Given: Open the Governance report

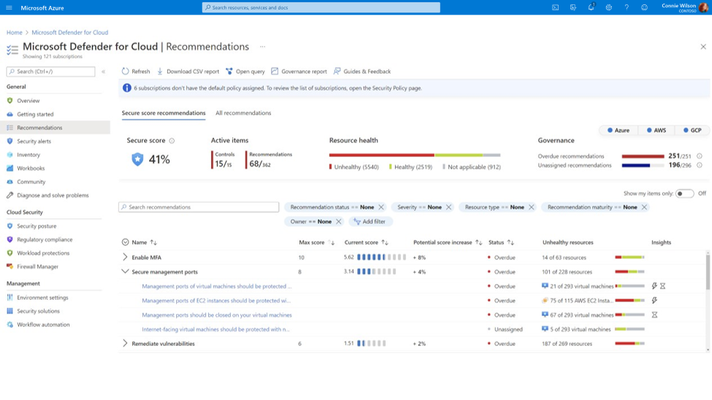Looking at the screenshot, I should click(x=299, y=71).
